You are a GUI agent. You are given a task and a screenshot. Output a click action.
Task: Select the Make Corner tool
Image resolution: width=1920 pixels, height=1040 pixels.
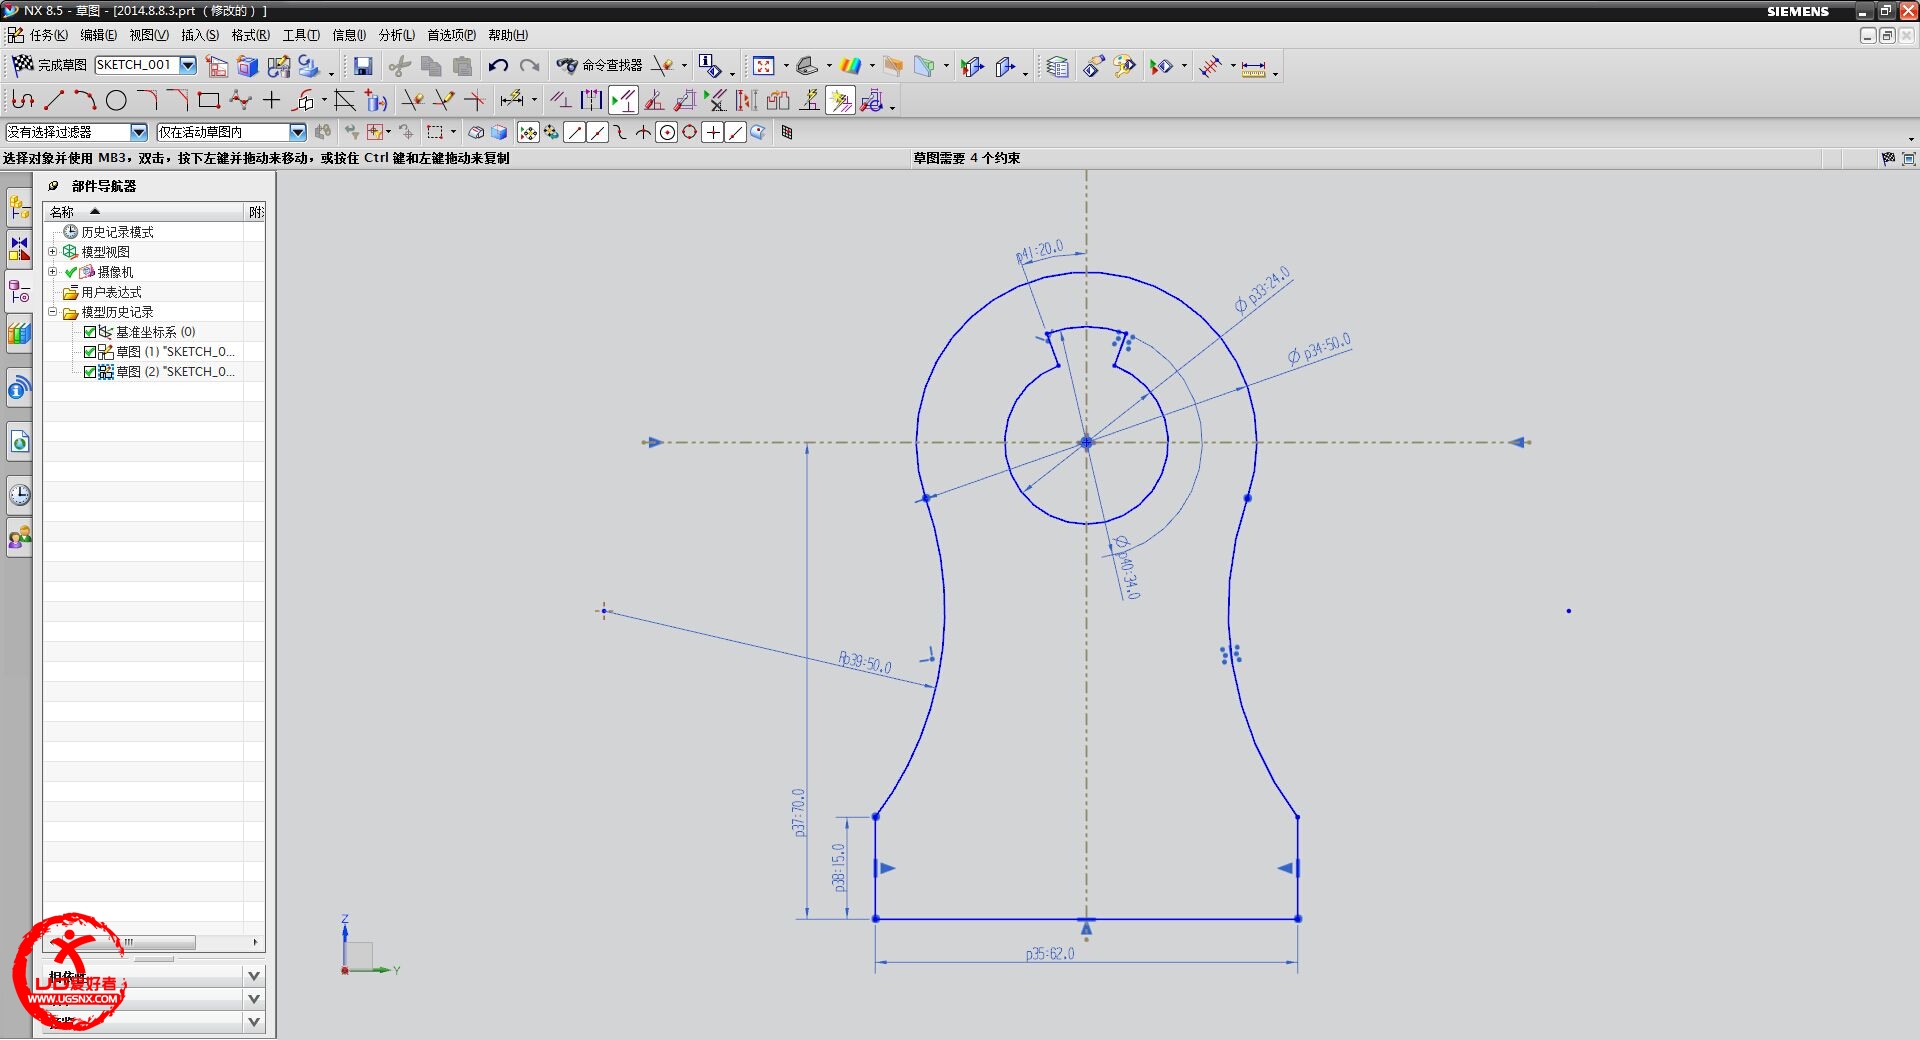(x=475, y=100)
